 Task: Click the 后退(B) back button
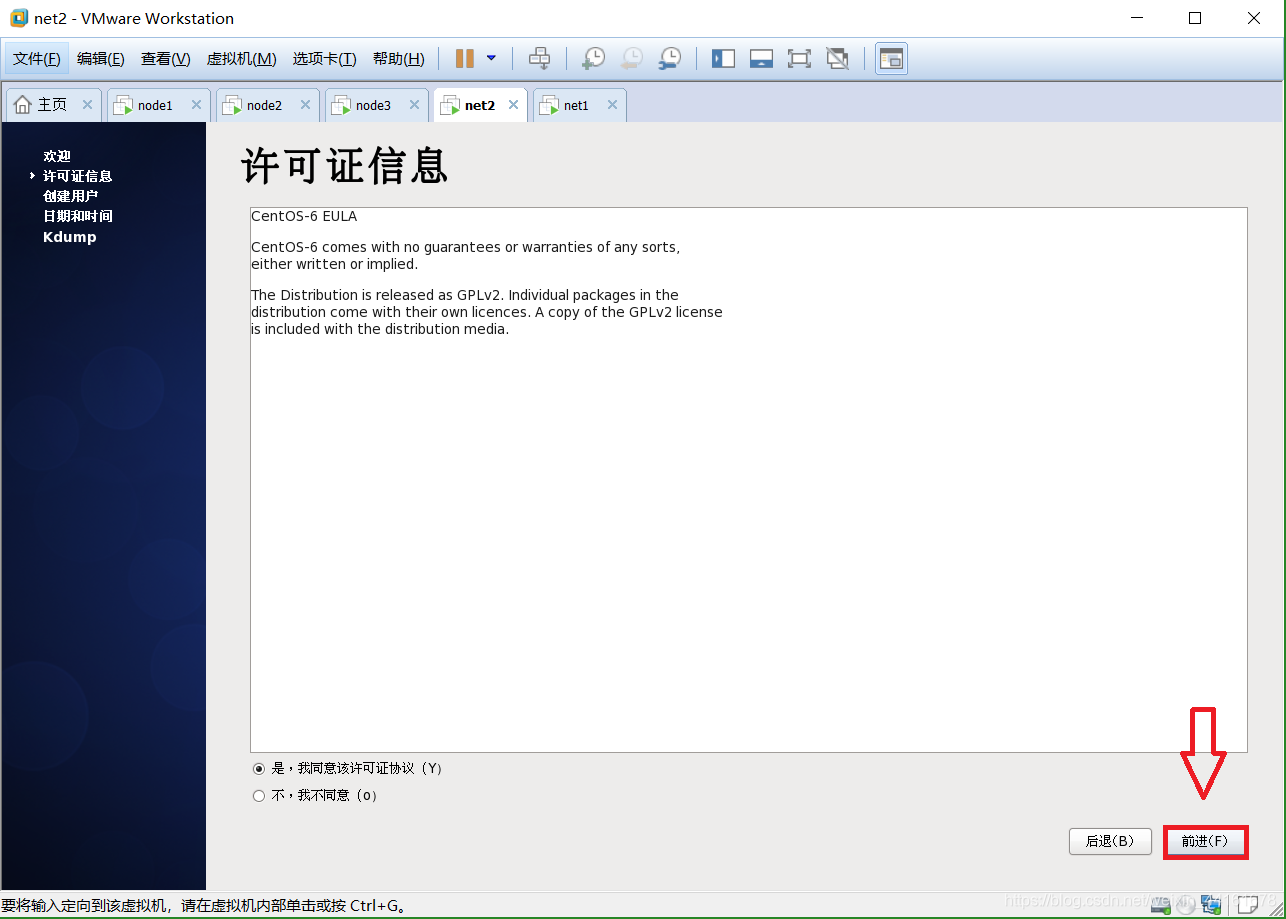point(1110,841)
